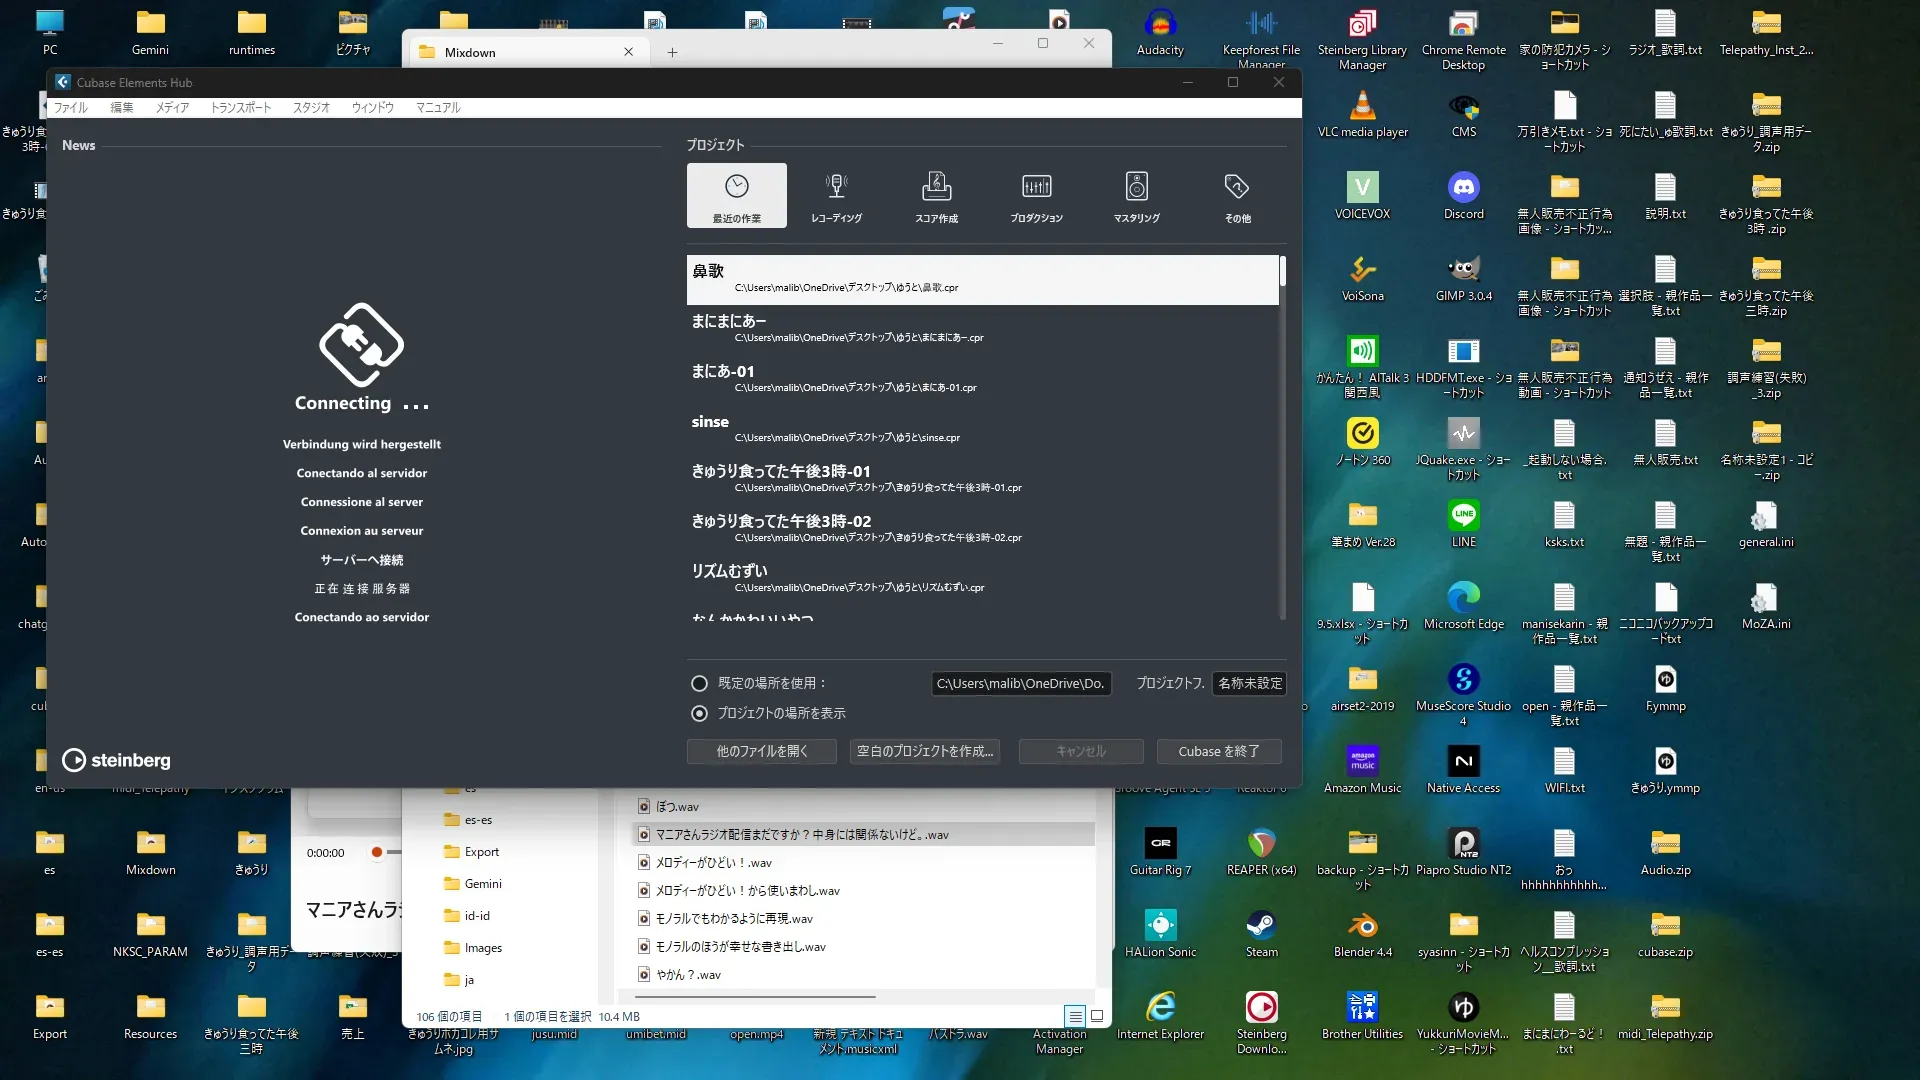The width and height of the screenshot is (1920, 1080).
Task: Click the Steinberg logo
Action: pyautogui.click(x=117, y=760)
